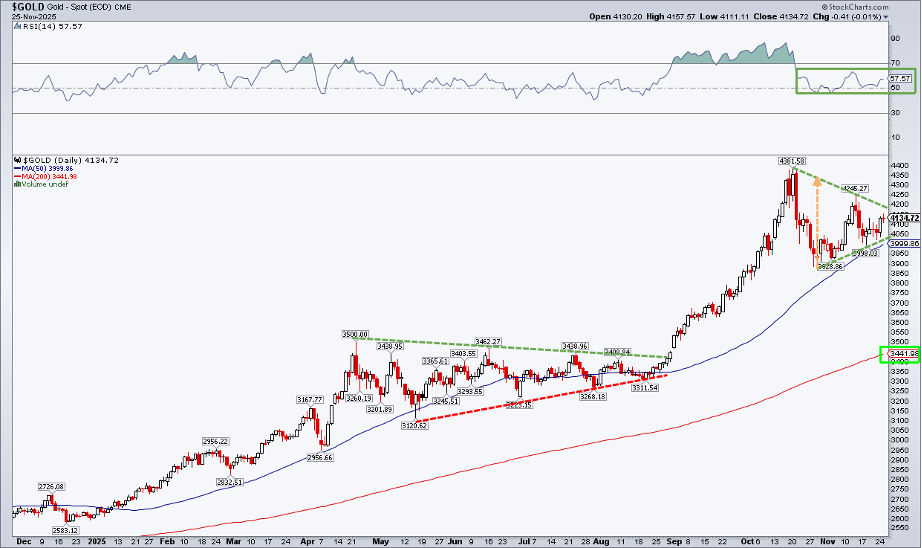Select the 4381.58 peak price label

click(792, 161)
